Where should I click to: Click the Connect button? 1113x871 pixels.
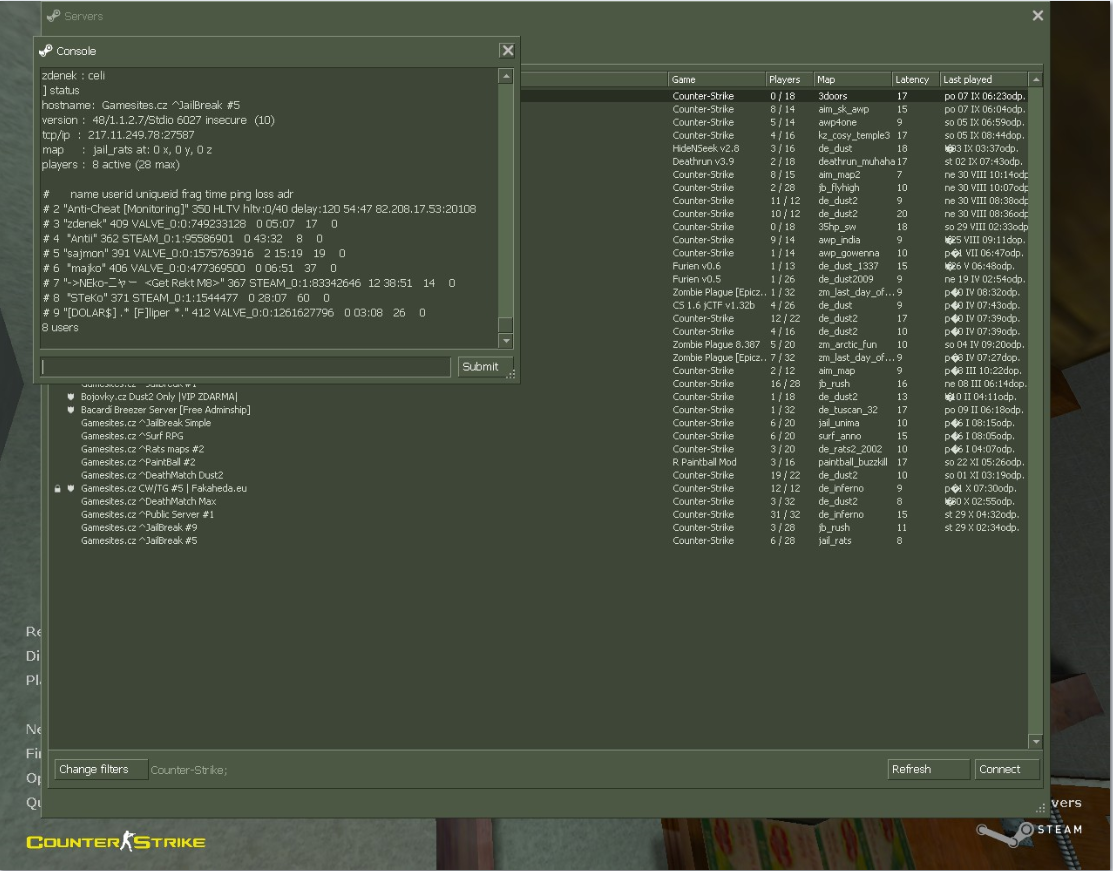[x=1006, y=769]
